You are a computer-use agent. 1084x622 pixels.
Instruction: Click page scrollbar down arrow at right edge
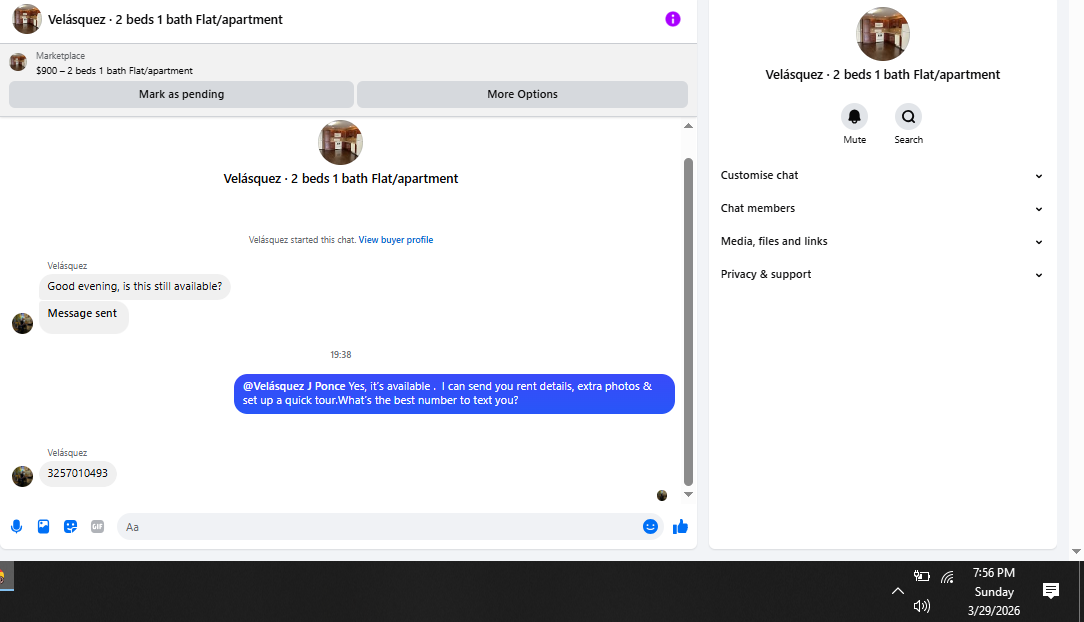1076,552
